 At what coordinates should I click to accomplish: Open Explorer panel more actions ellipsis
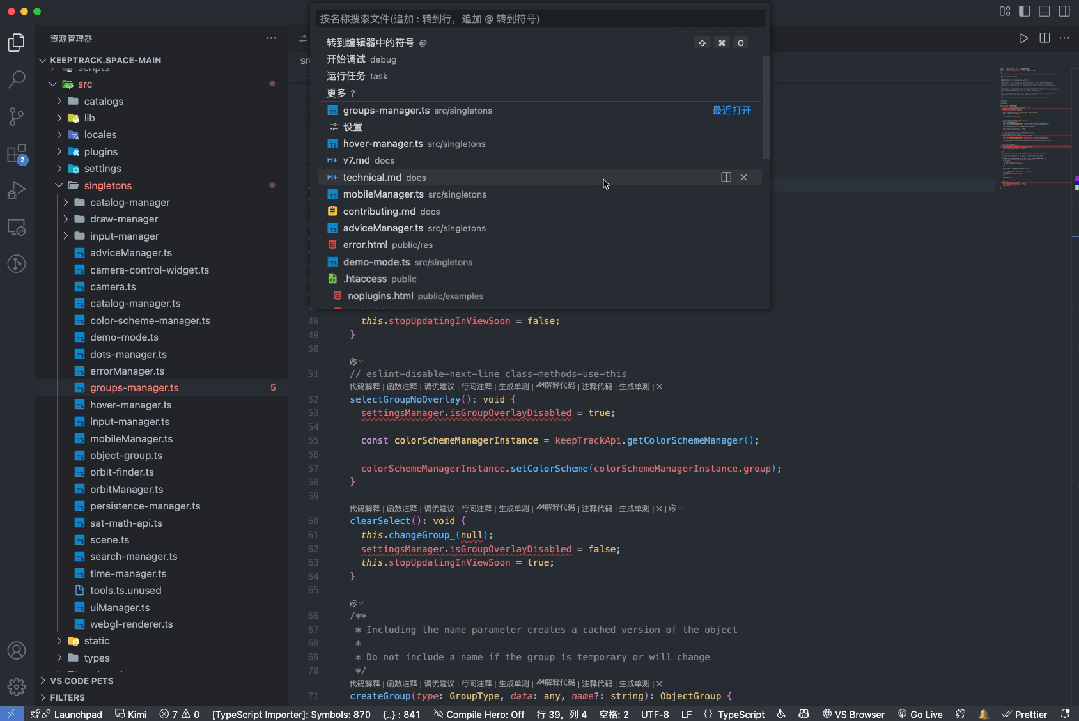tap(272, 39)
